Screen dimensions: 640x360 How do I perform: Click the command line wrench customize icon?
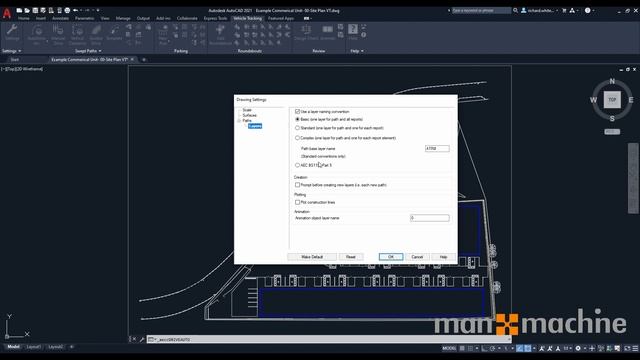pos(142,339)
